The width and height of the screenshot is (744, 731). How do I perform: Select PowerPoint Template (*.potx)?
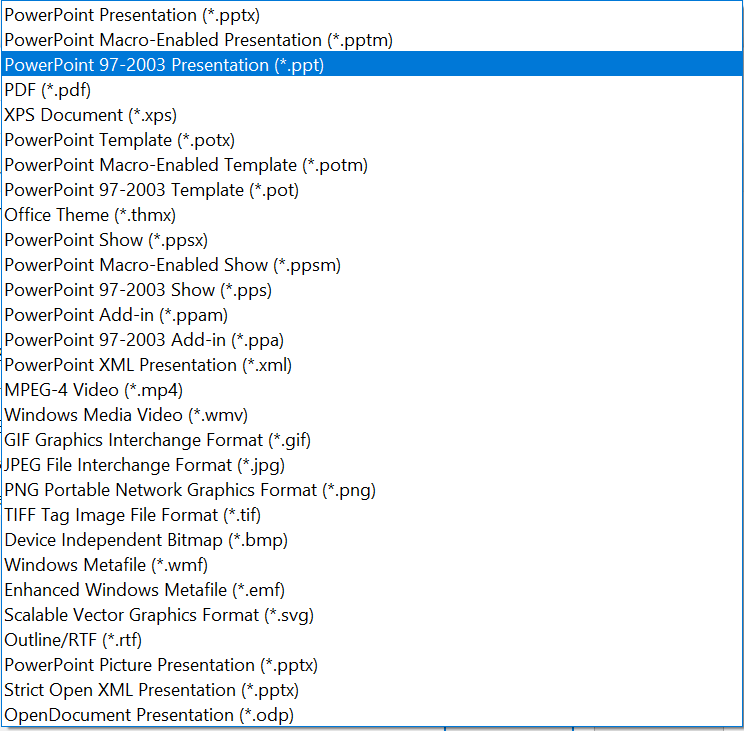pos(372,139)
